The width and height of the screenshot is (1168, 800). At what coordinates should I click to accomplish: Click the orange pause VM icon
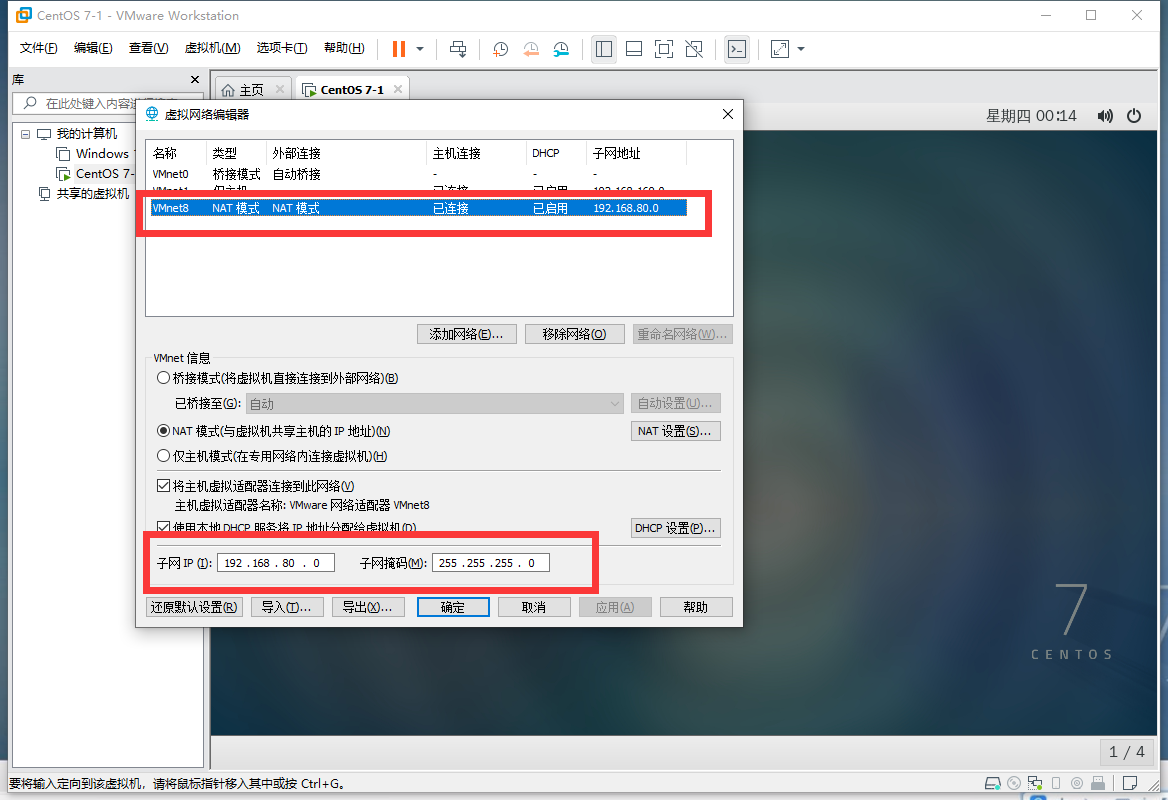tap(399, 49)
